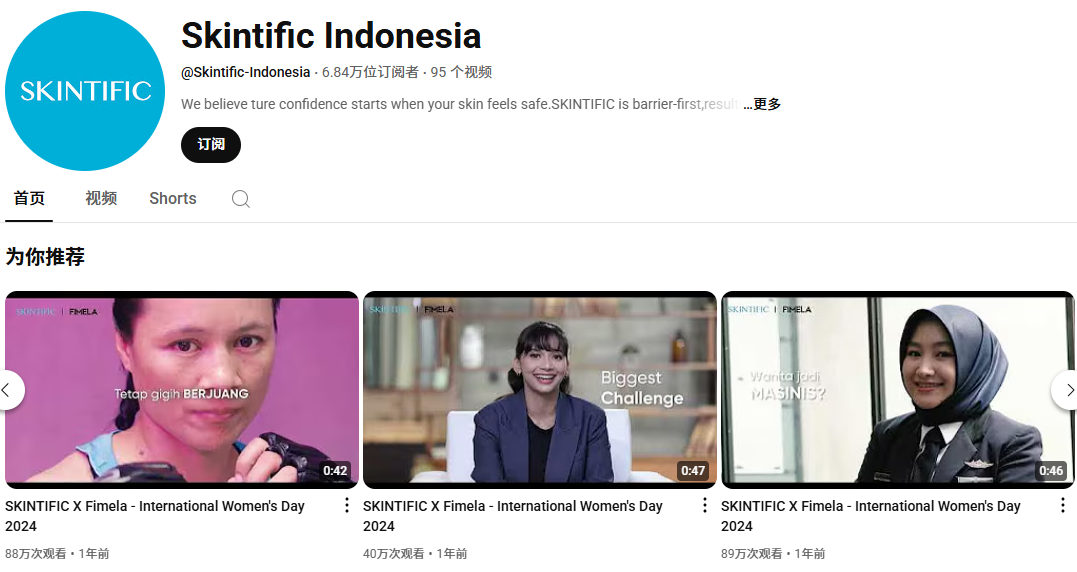
Task: Open the channel search magnifier icon
Action: click(x=241, y=199)
